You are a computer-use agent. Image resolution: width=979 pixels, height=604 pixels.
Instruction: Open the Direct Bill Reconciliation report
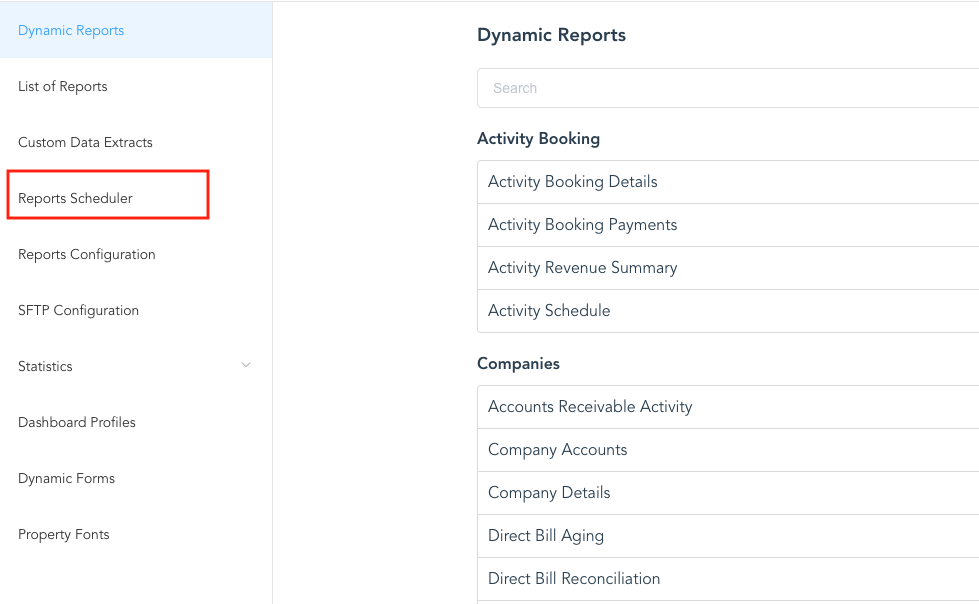[574, 578]
